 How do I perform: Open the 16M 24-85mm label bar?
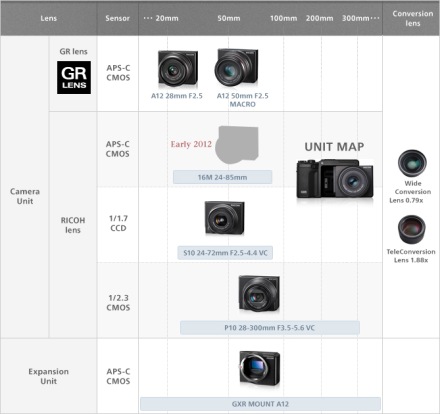click(222, 177)
